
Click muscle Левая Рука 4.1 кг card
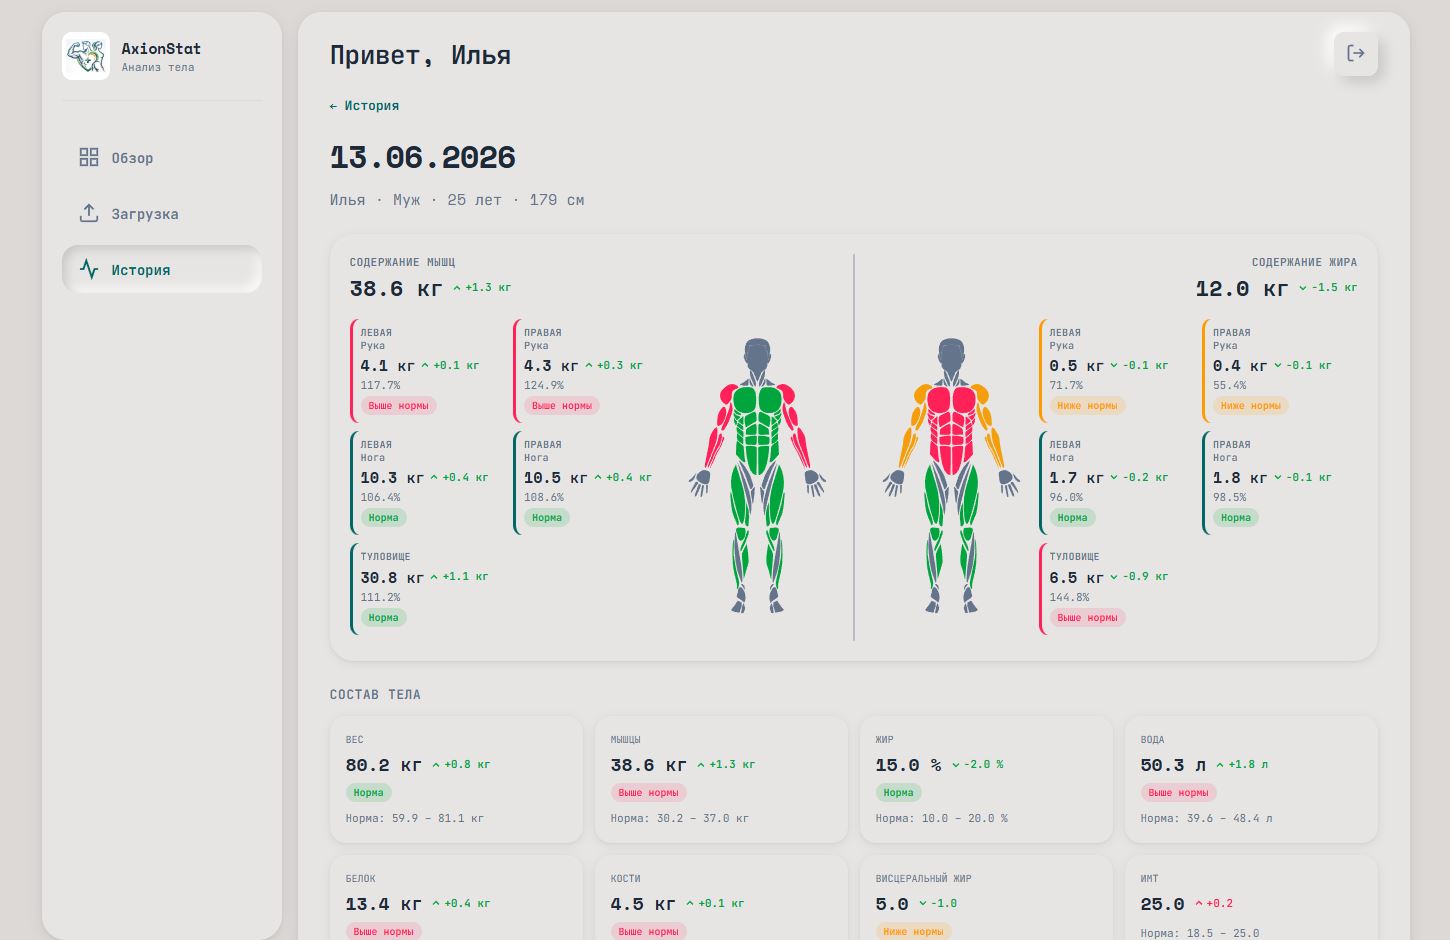(426, 371)
